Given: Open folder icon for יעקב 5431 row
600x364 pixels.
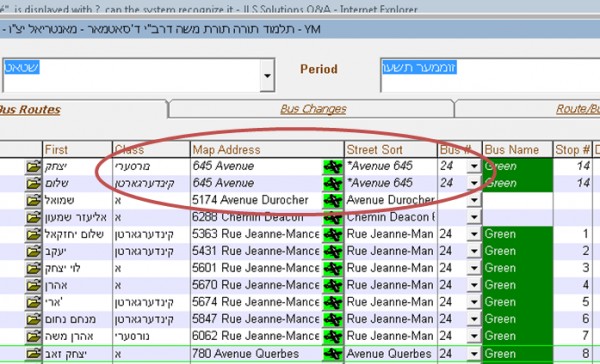Looking at the screenshot, I should click(x=33, y=251).
